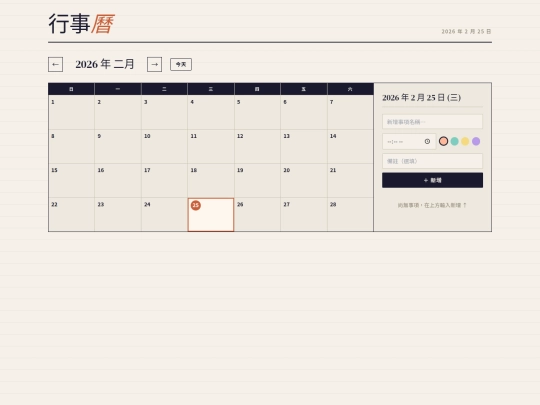
Task: Select February 21 on the calendar
Action: pos(350,180)
